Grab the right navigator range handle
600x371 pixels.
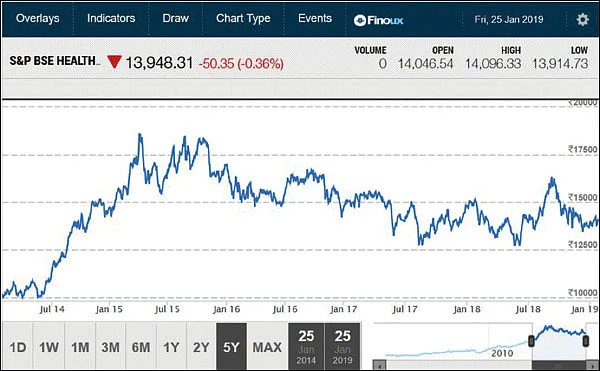click(x=586, y=341)
